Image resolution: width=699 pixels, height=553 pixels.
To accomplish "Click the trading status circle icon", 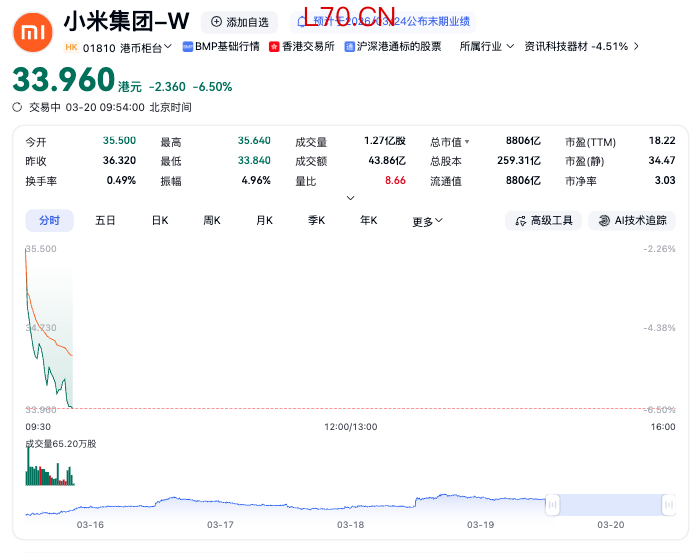I will (x=17, y=107).
